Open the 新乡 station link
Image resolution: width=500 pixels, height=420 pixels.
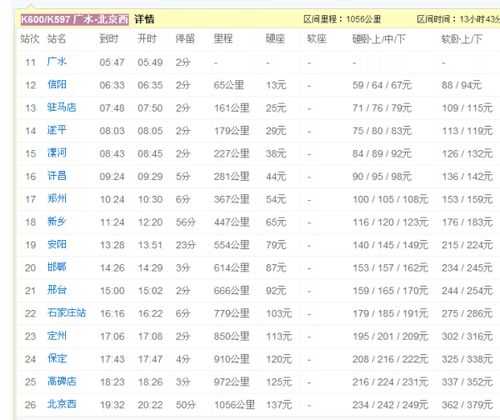click(x=57, y=221)
